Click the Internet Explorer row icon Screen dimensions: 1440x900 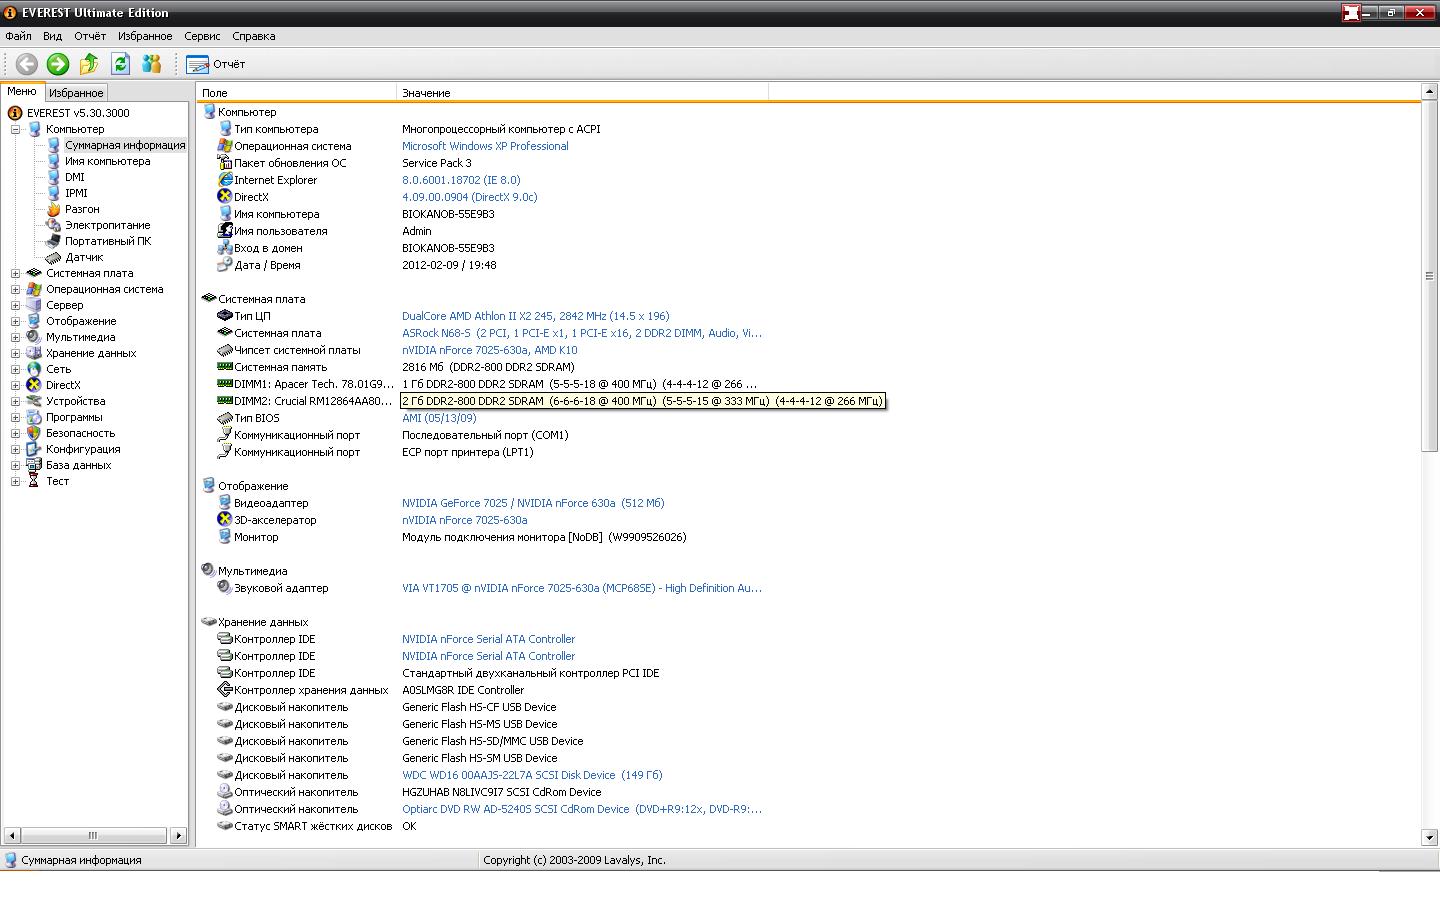pyautogui.click(x=225, y=180)
